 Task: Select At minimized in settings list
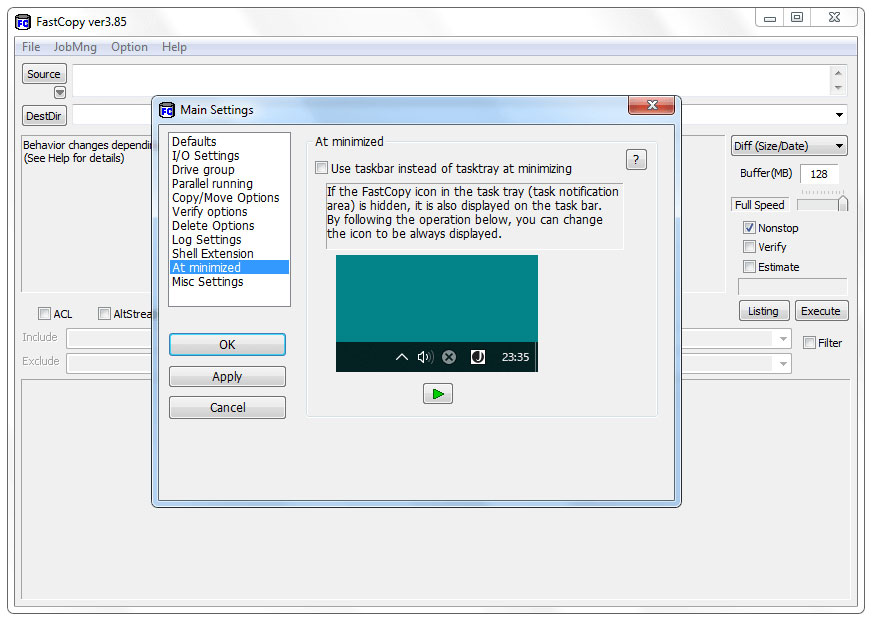(229, 267)
